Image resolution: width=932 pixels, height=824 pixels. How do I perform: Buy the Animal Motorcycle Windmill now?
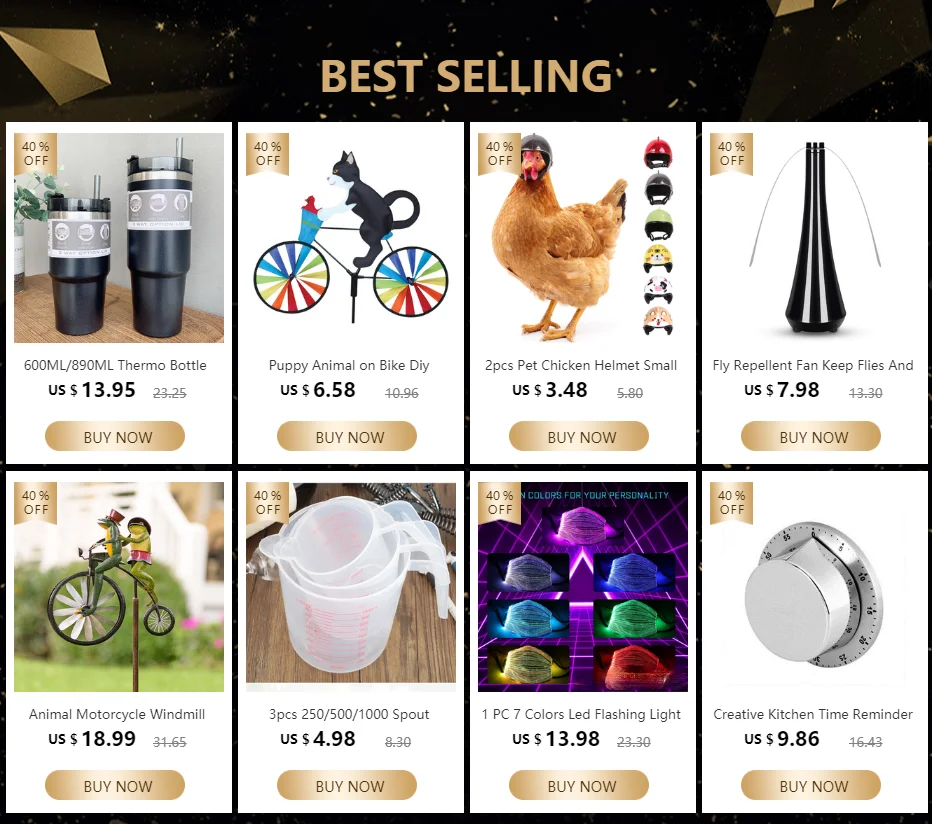point(115,785)
